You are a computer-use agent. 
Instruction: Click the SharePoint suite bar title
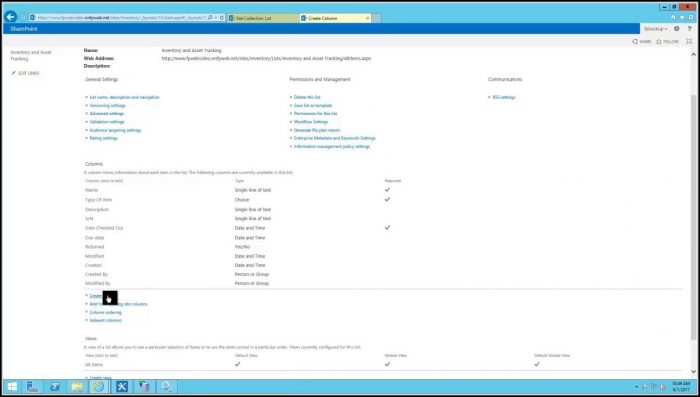[x=24, y=29]
